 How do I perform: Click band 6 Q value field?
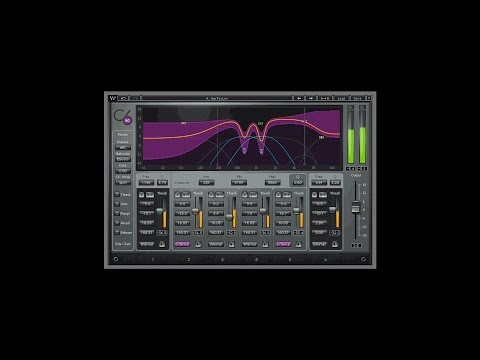pyautogui.click(x=335, y=183)
